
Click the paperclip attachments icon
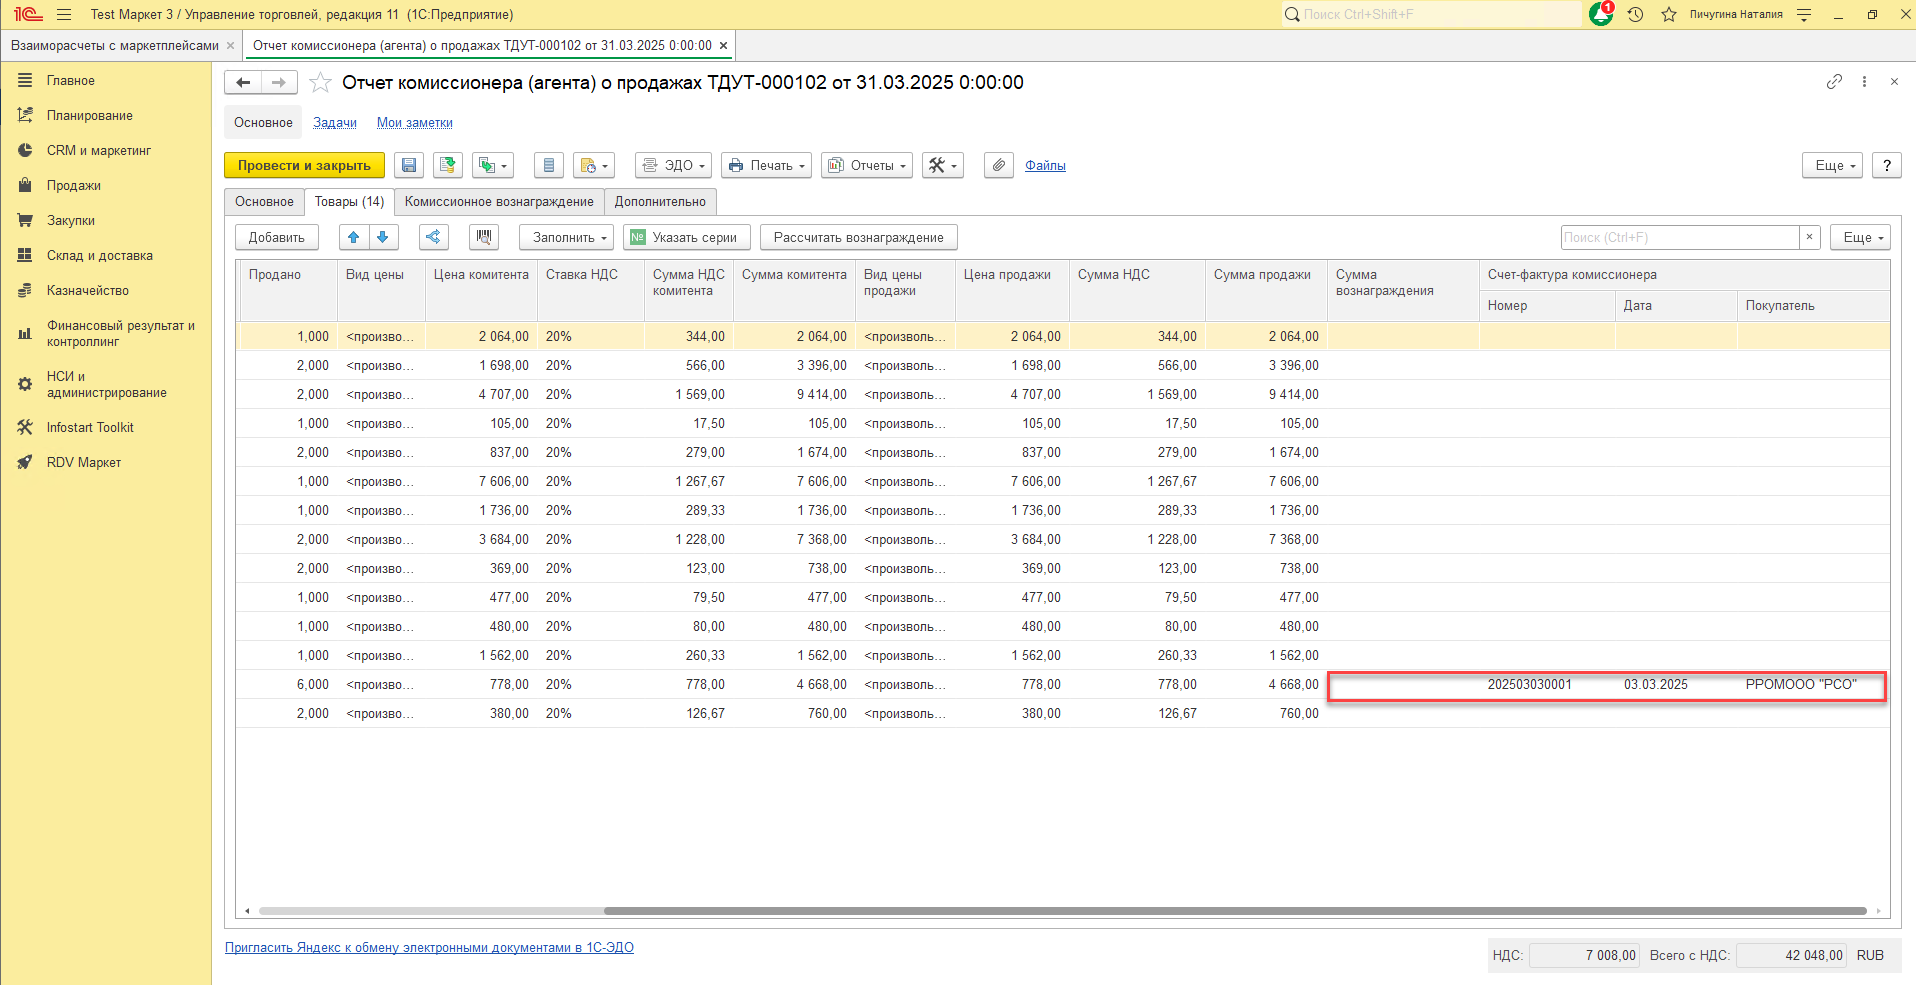[998, 166]
